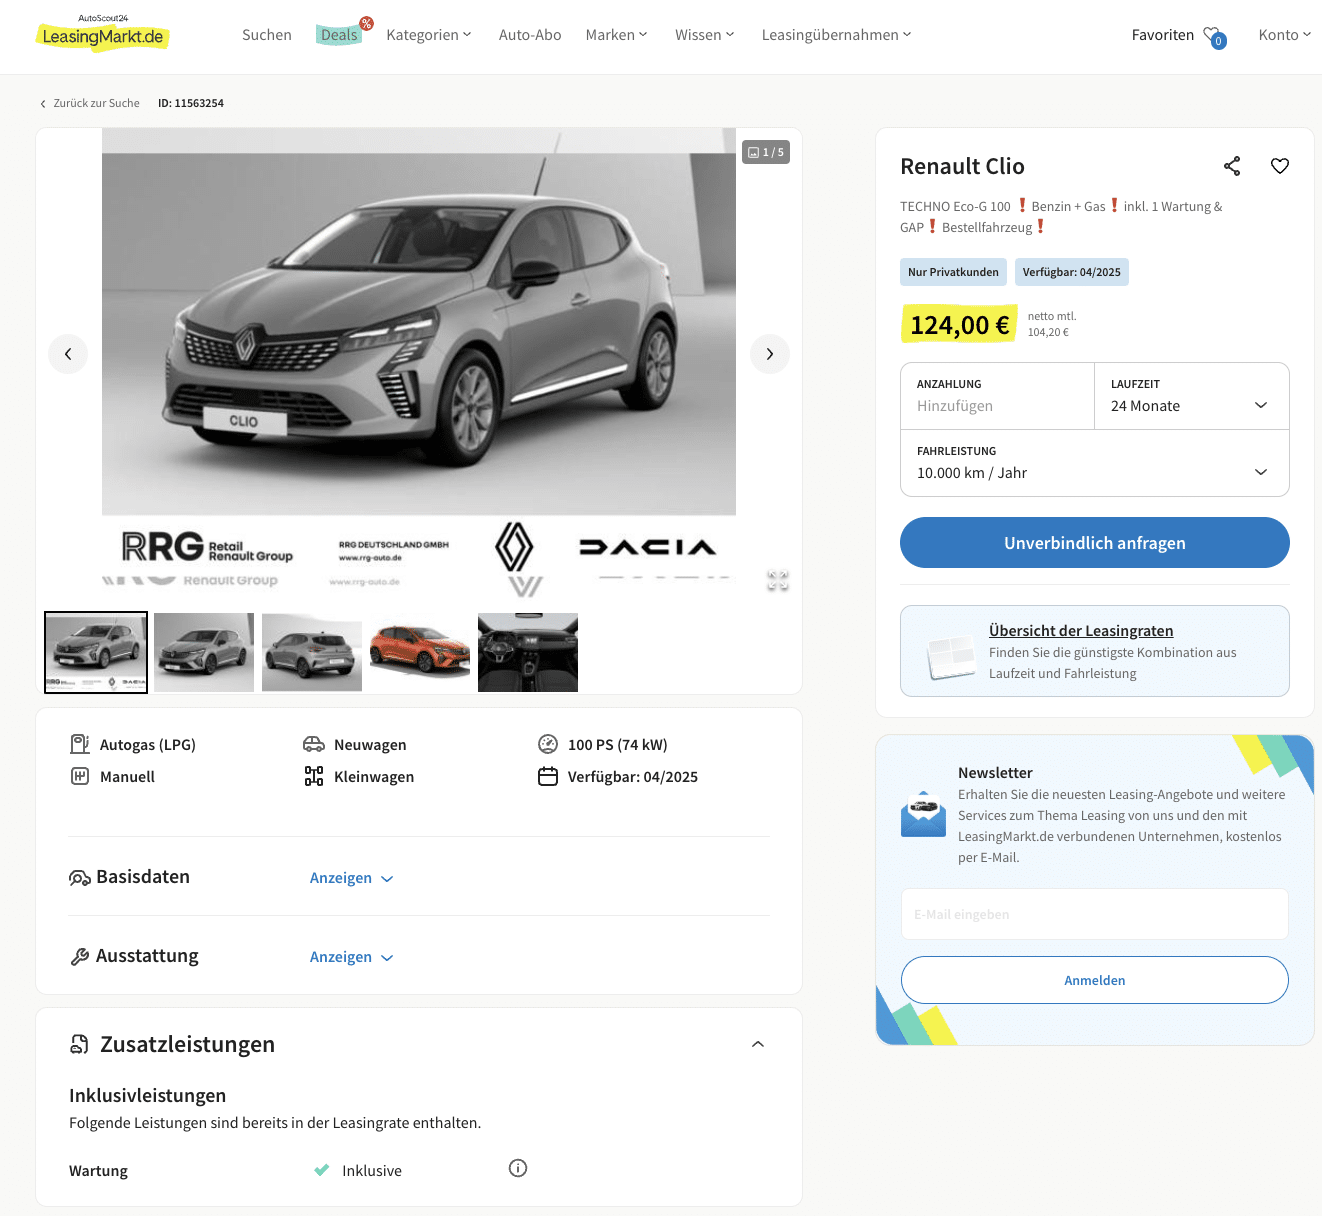The width and height of the screenshot is (1322, 1216).
Task: Click the Manuell gearbox icon
Action: click(80, 776)
